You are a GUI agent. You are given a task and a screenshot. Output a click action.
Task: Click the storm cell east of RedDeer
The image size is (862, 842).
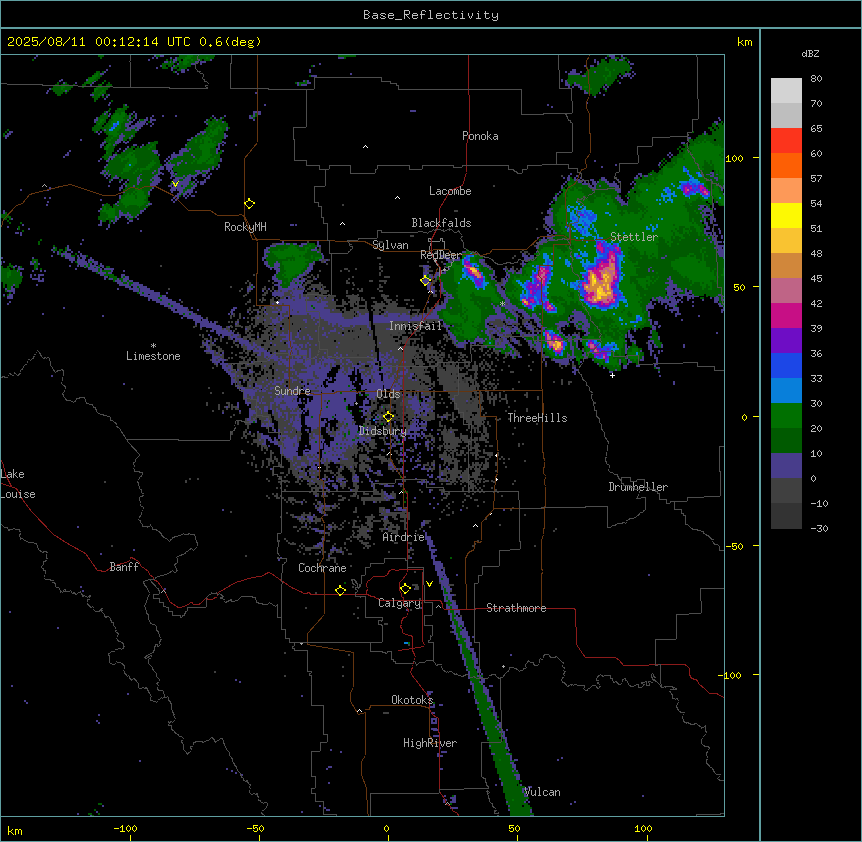473,271
